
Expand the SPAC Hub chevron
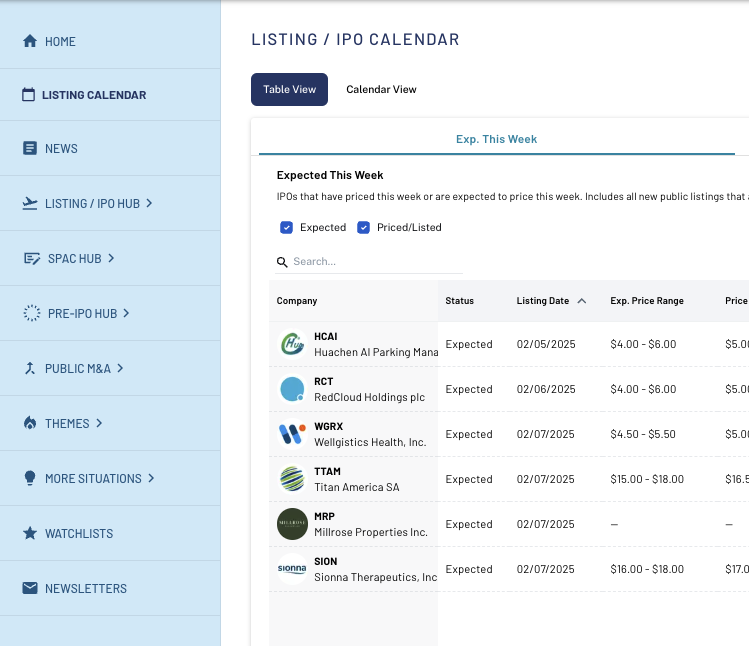111,258
